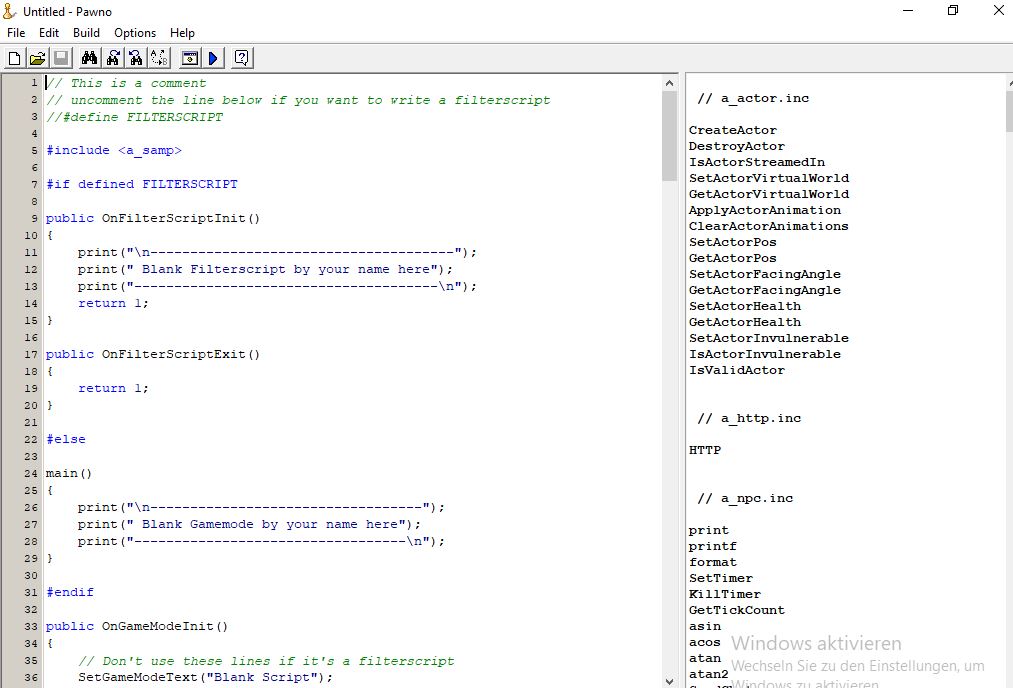Place cursor on the #include <a_samp> line
Screen dimensions: 1013x688
(114, 150)
